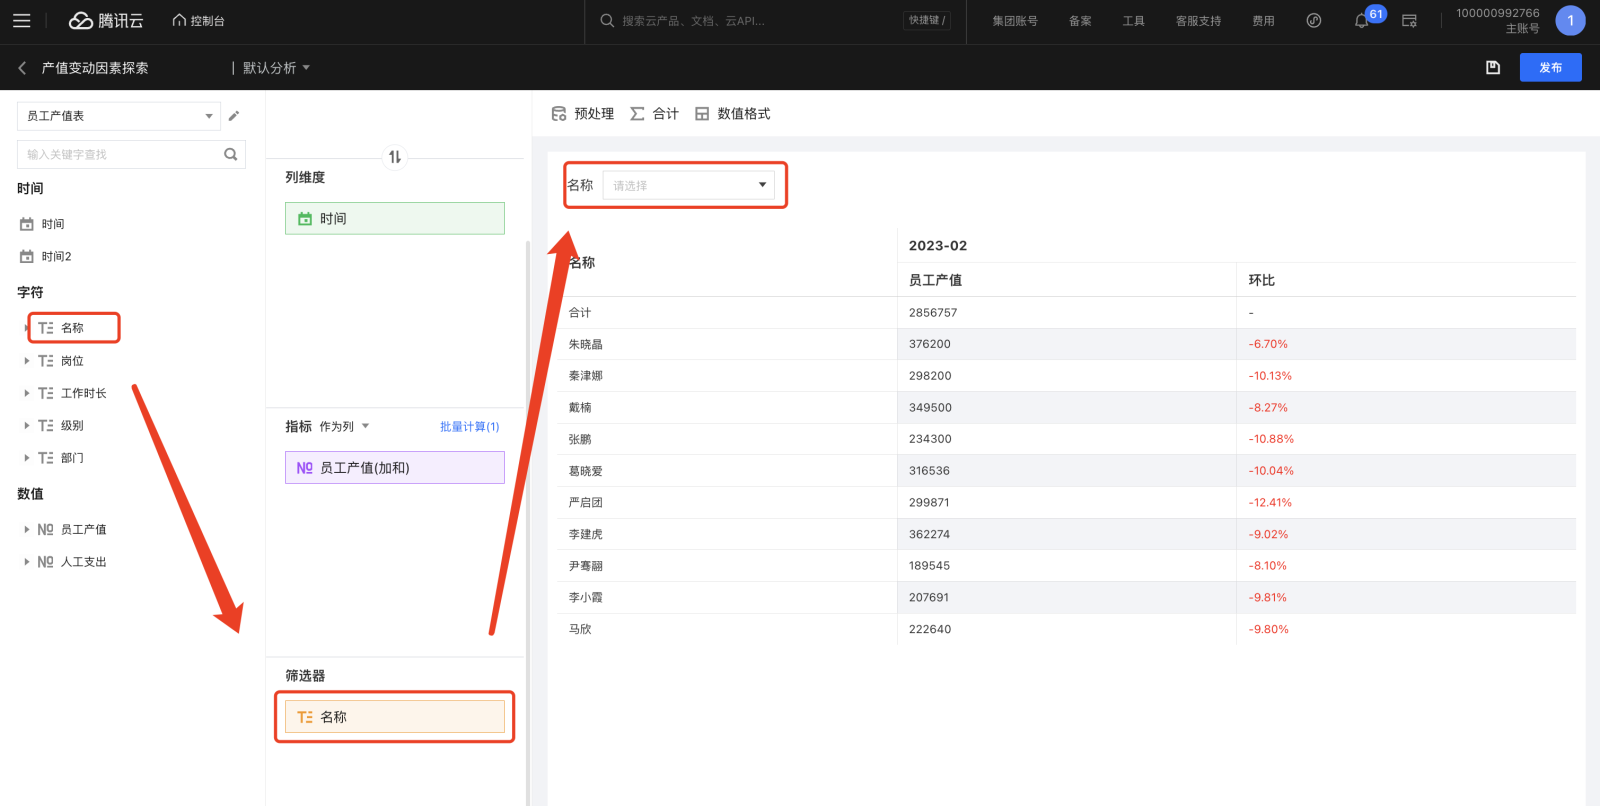Click the 时间2 date field calendar icon
Screen dimensions: 1600x806
pos(27,257)
